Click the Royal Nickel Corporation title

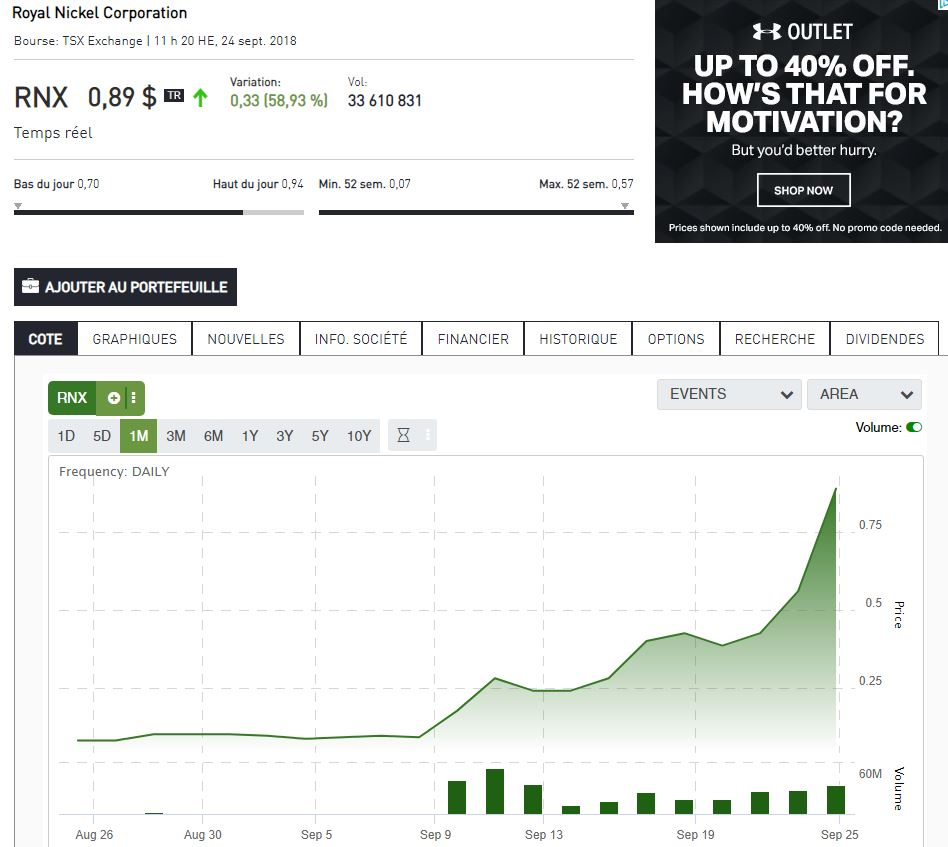tap(100, 13)
